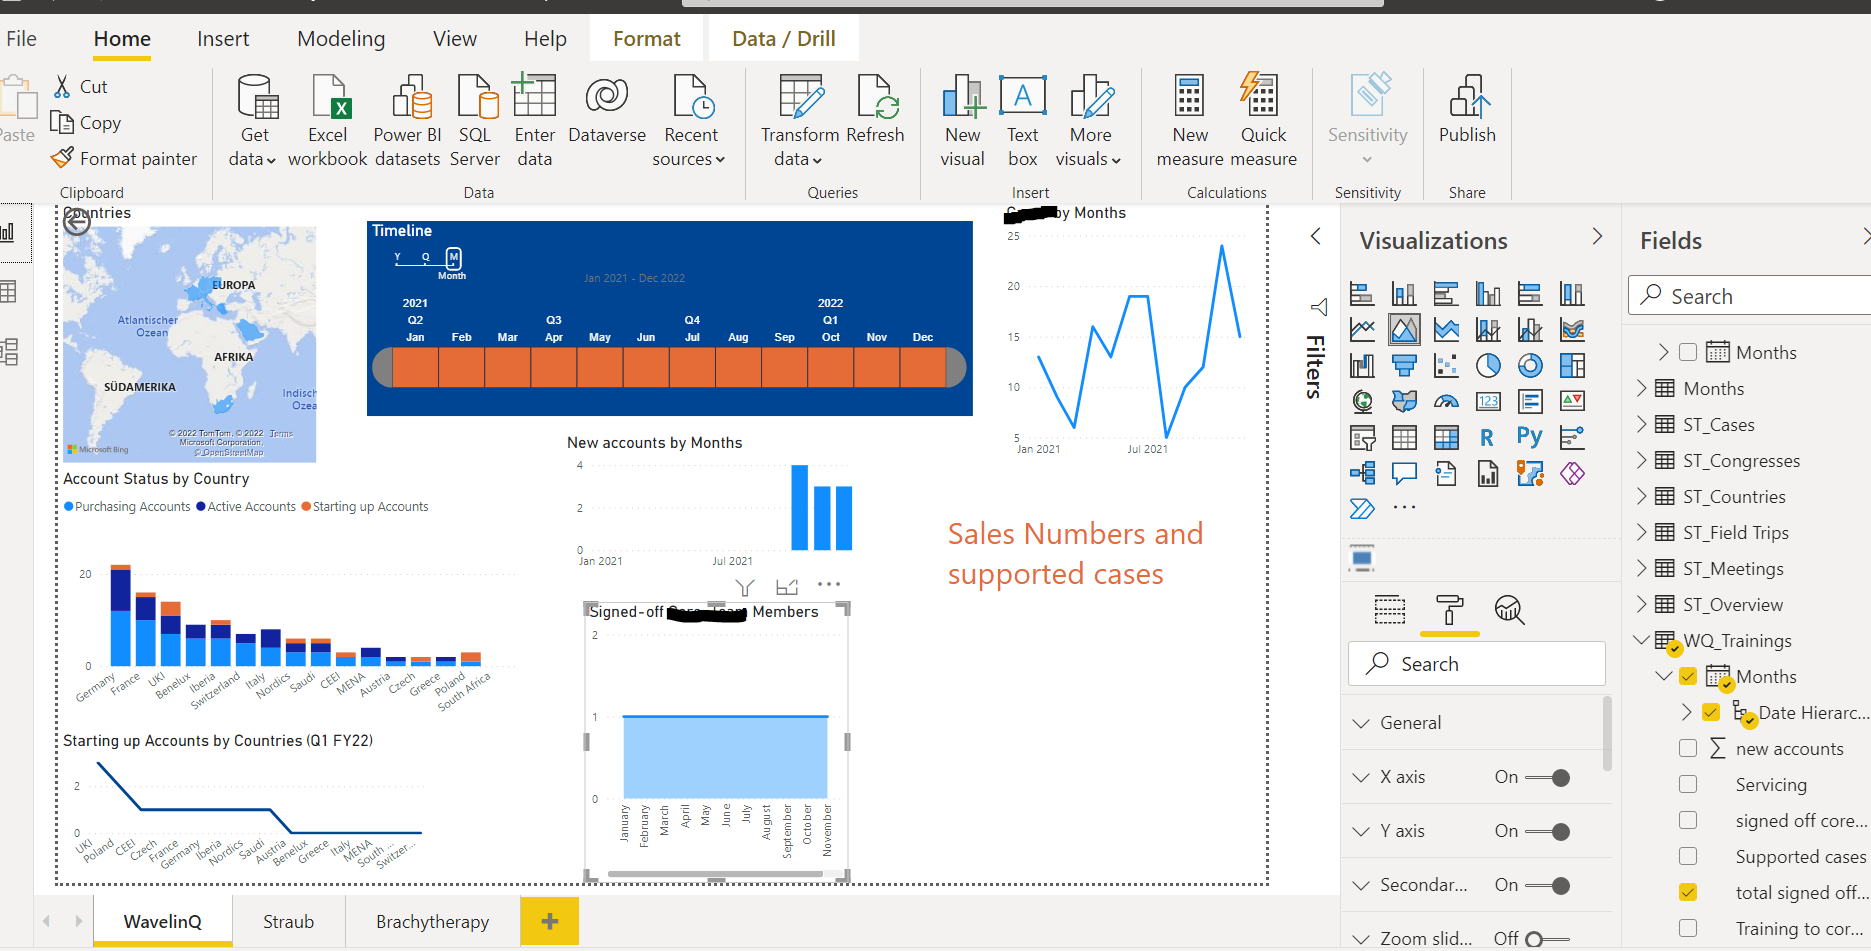Expand the General formatting section
This screenshot has width=1871, height=951.
tap(1361, 723)
